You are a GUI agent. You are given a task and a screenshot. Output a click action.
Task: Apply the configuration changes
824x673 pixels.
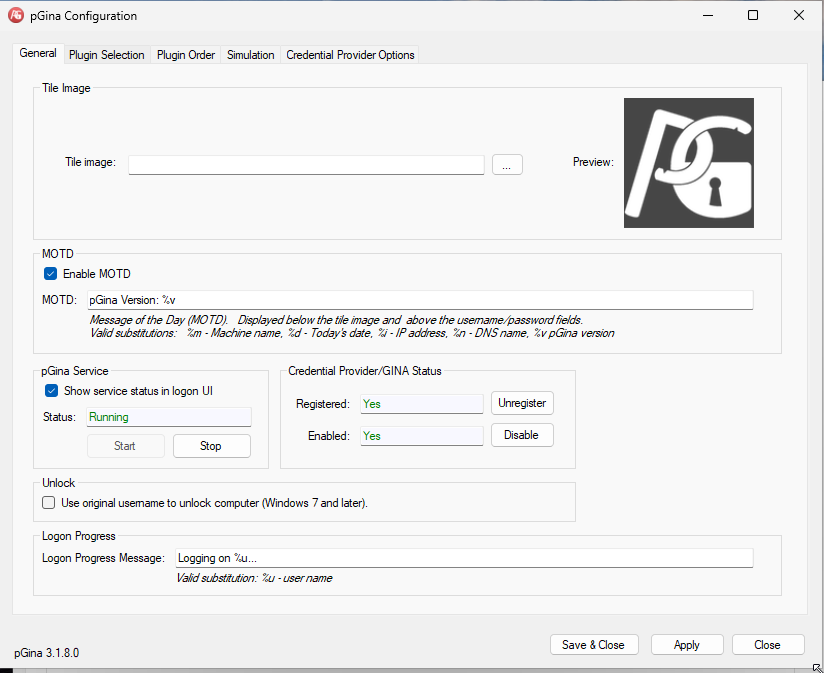[687, 645]
